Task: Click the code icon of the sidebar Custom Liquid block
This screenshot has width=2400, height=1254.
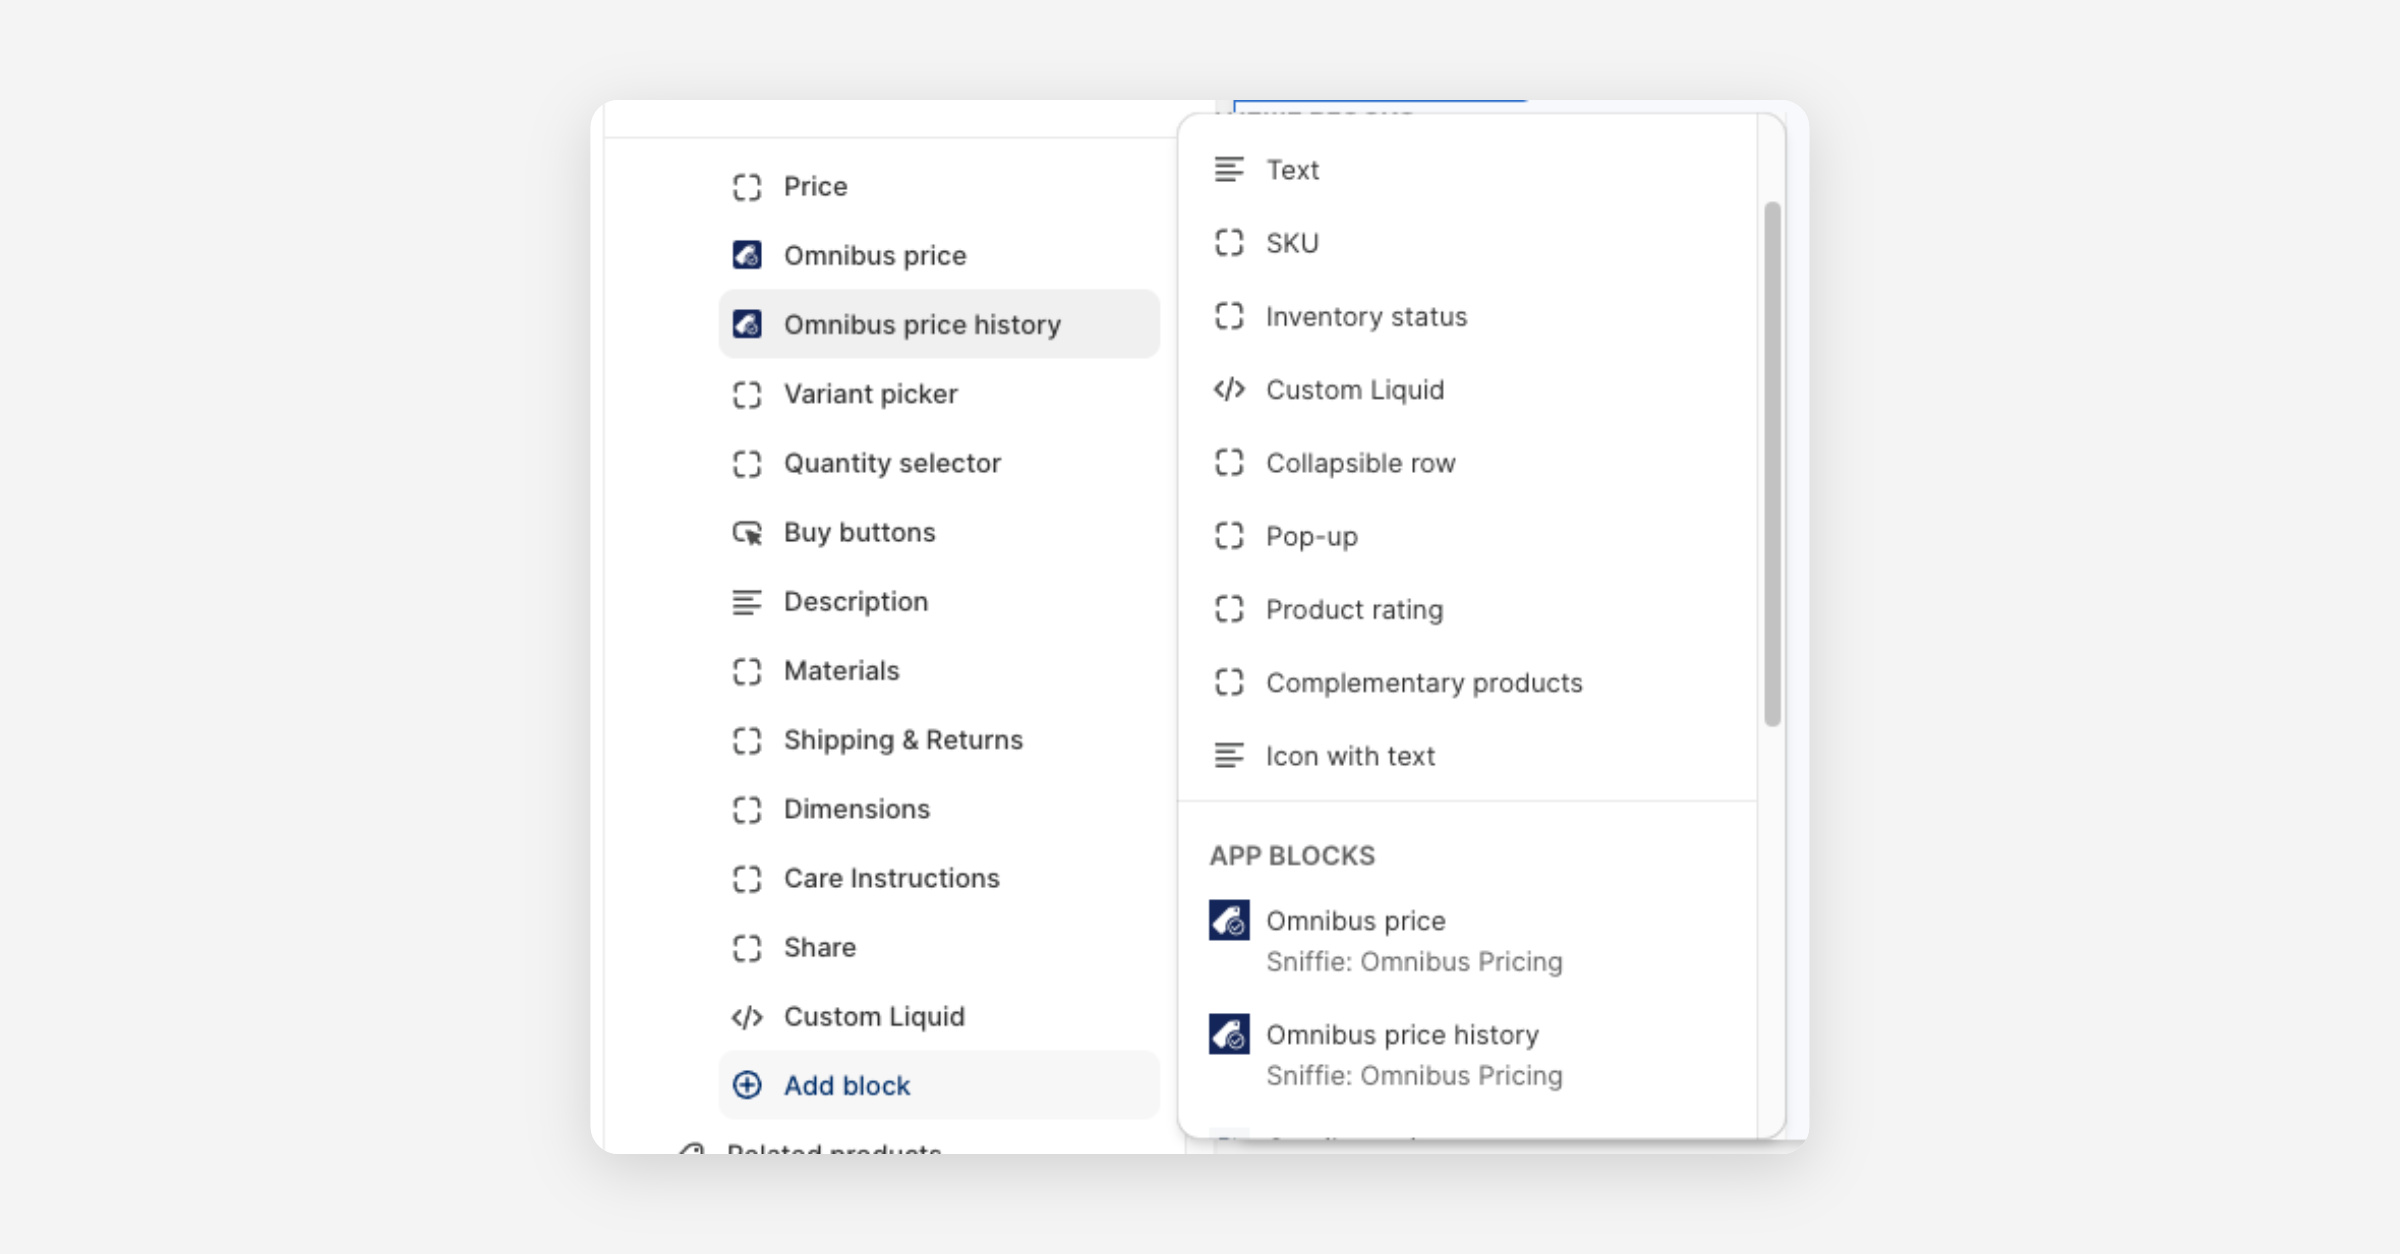Action: 747,1017
